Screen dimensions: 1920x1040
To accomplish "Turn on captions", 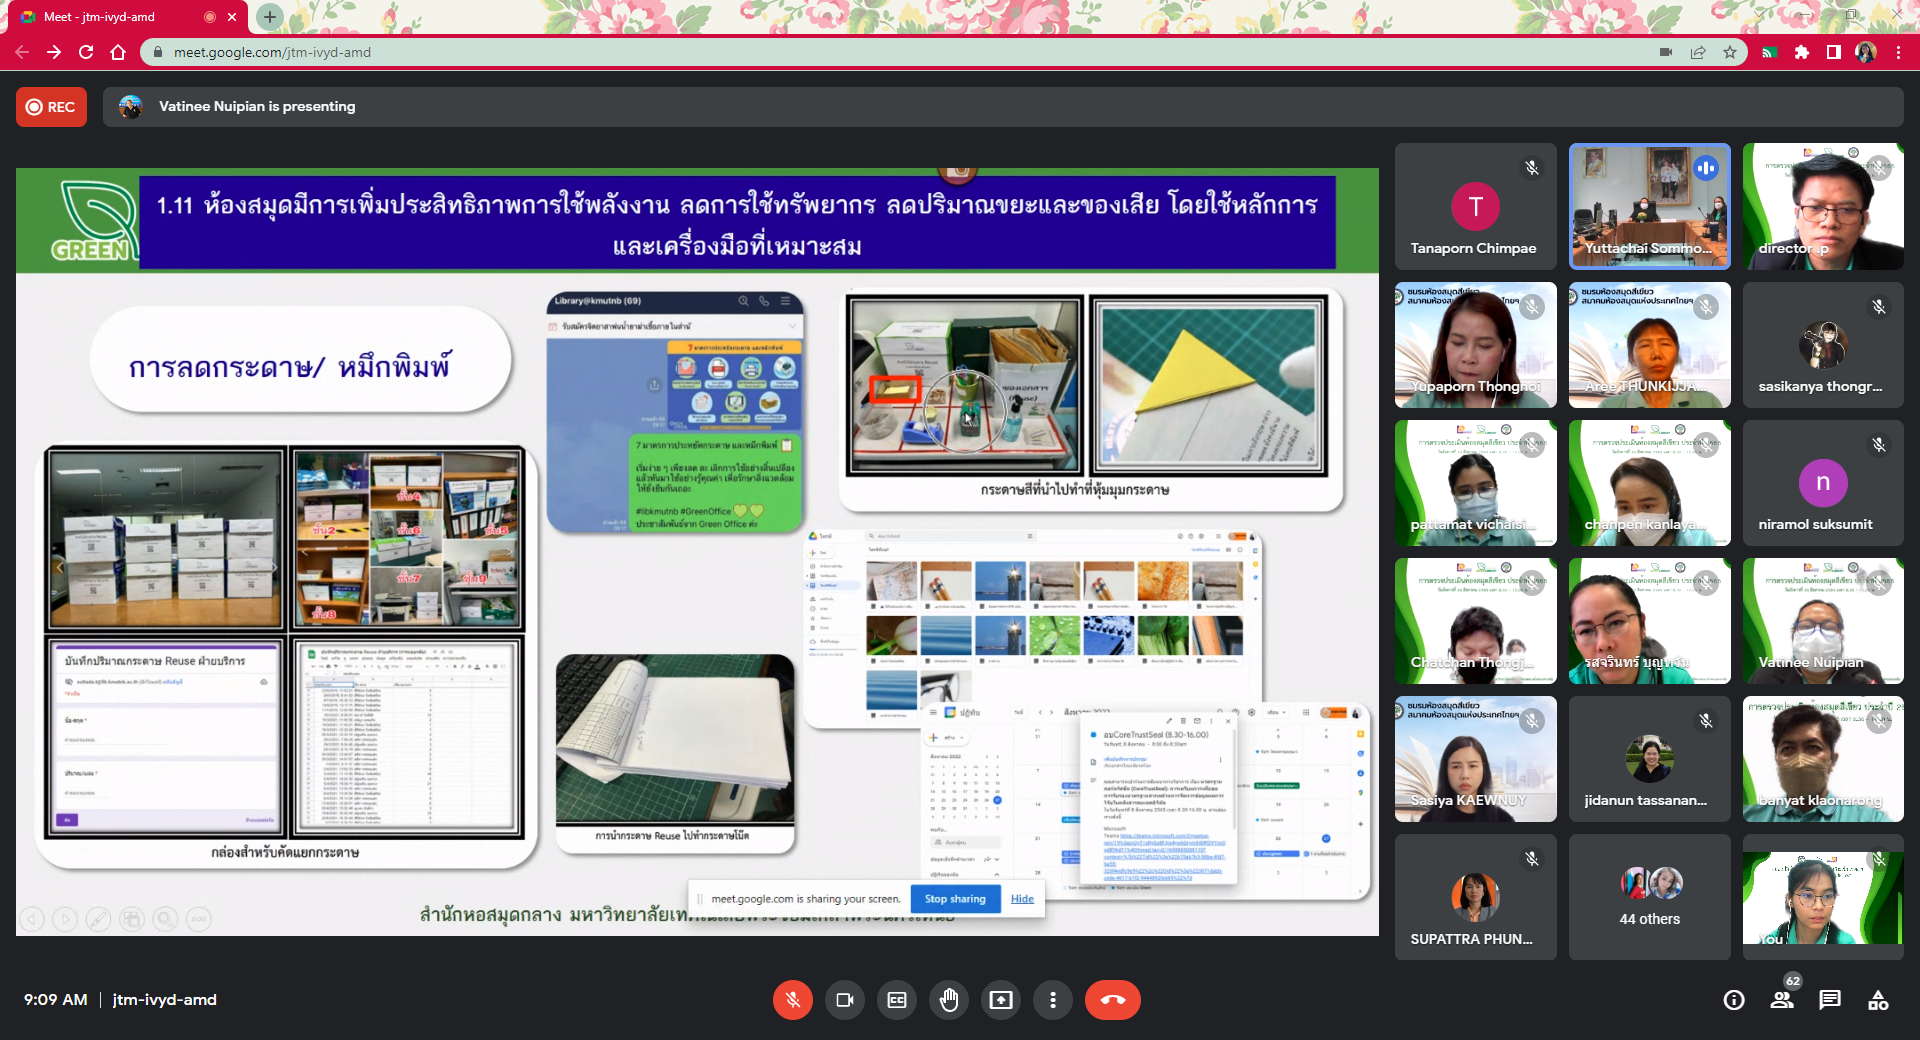I will click(897, 1000).
